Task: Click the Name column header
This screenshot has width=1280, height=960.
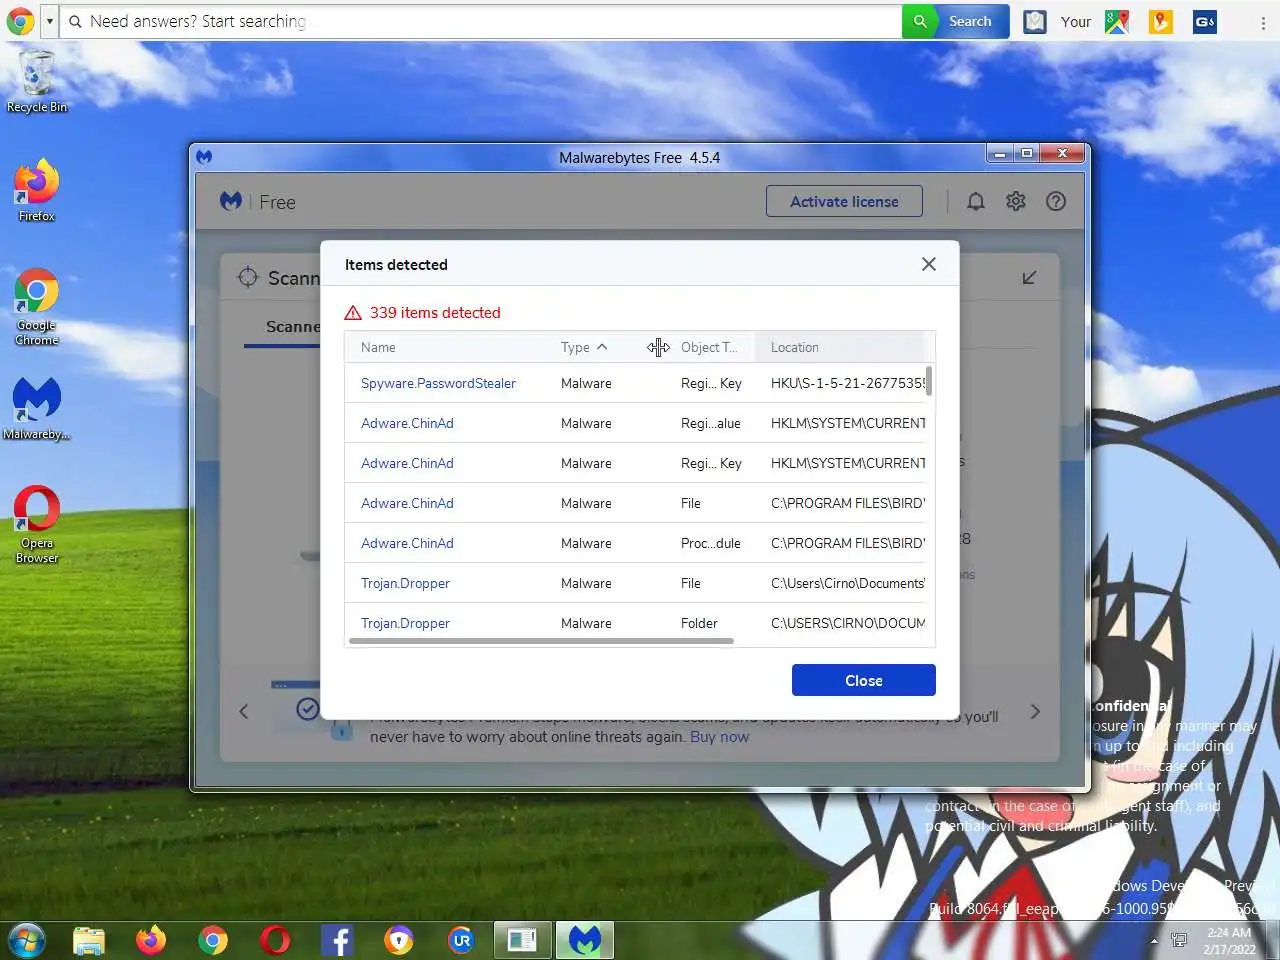Action: click(378, 347)
